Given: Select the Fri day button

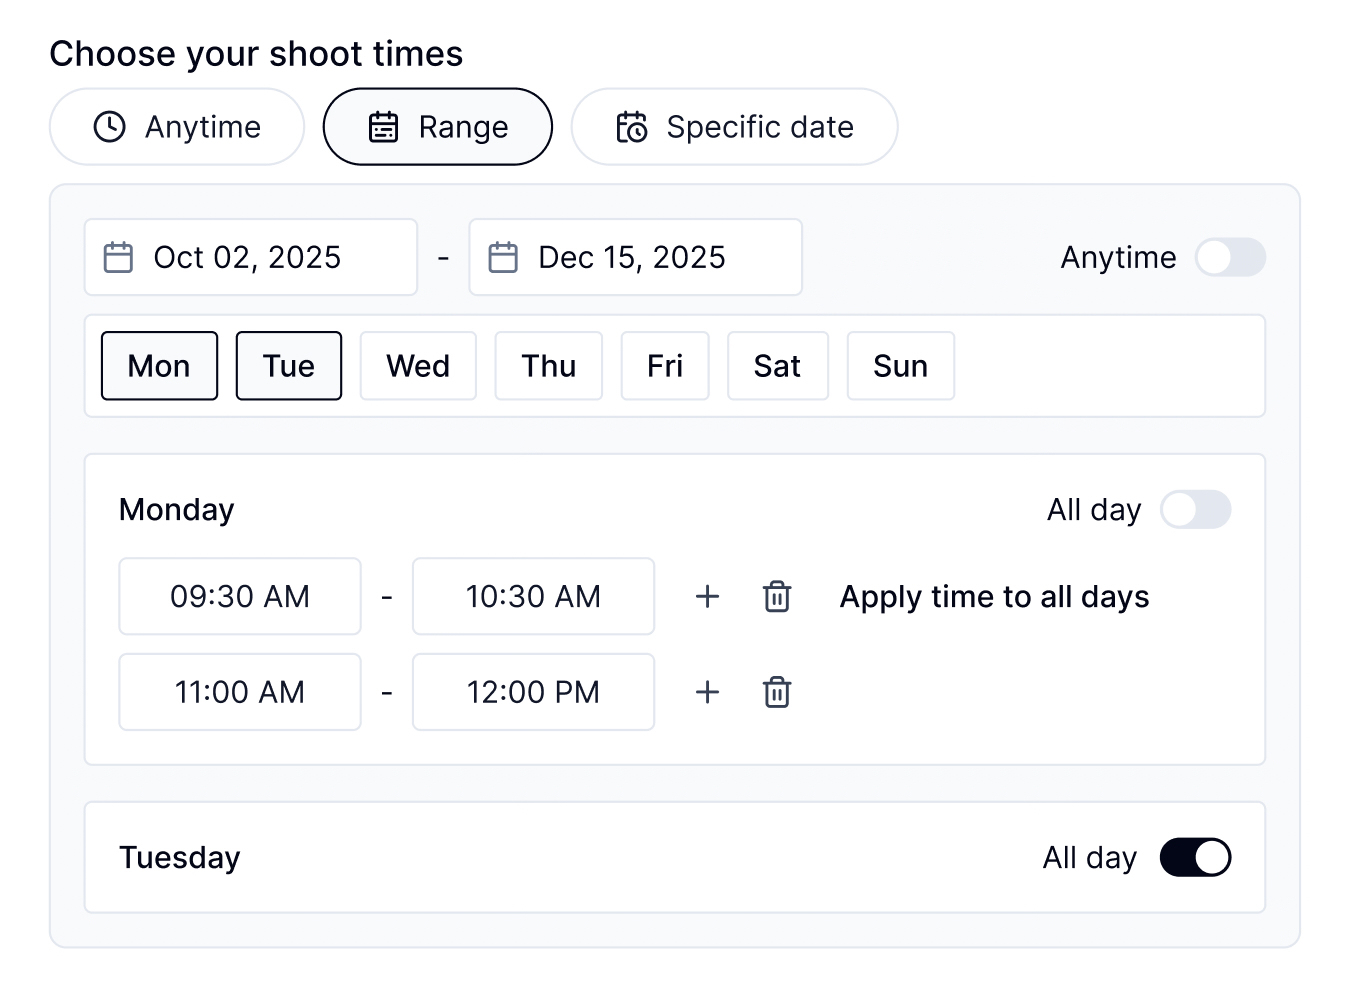Looking at the screenshot, I should point(665,366).
